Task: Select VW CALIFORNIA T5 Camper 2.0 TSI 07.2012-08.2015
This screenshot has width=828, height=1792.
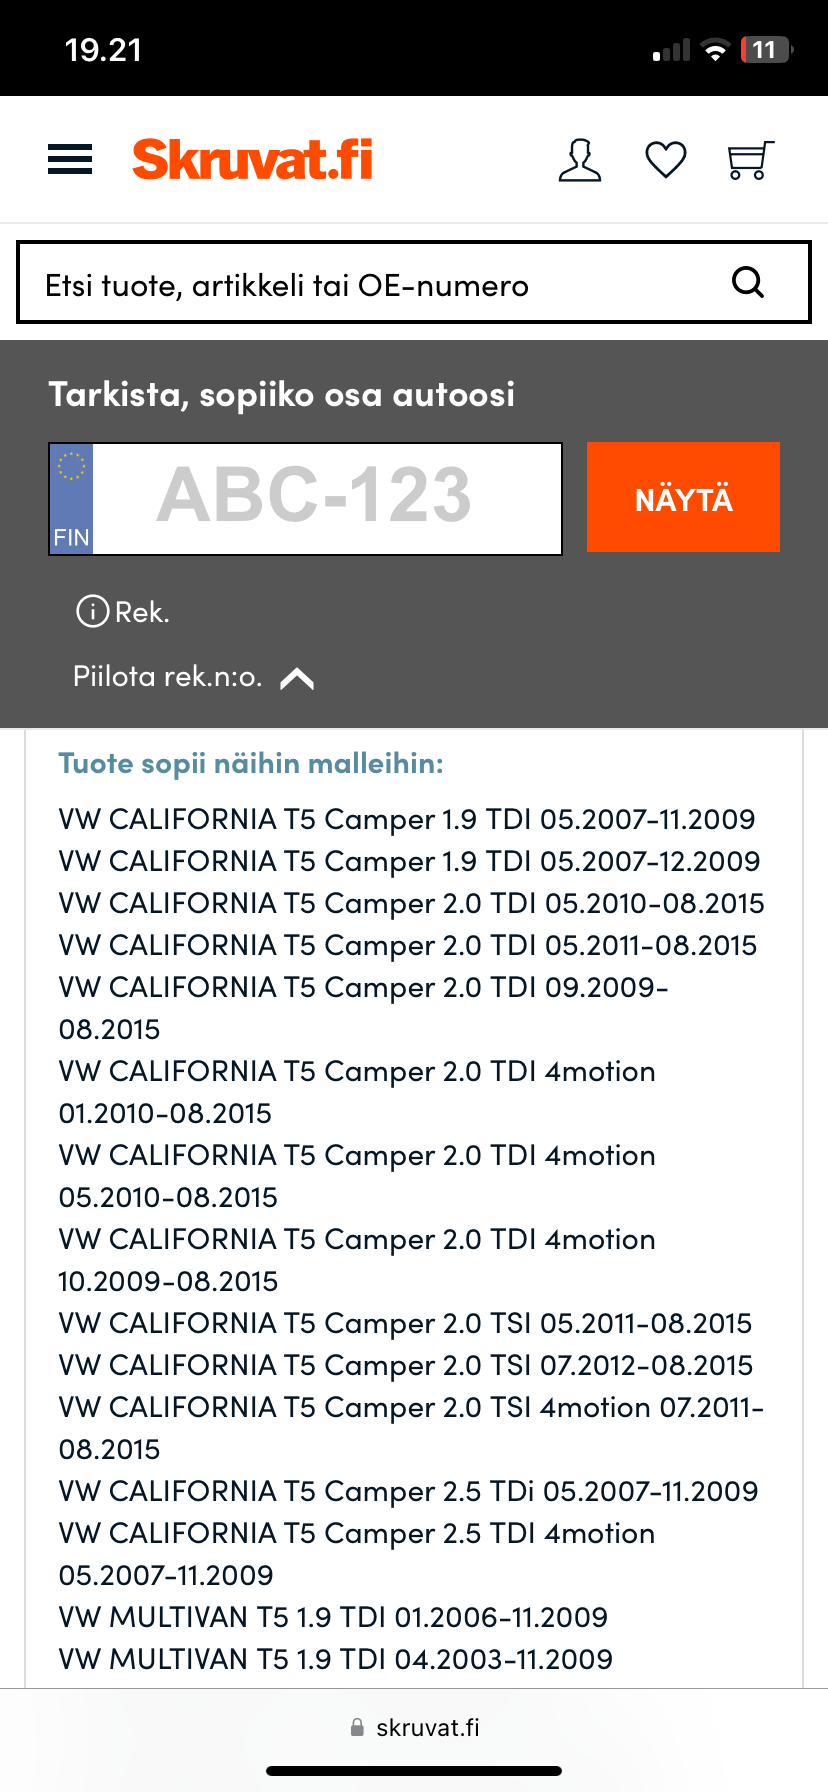Action: [x=405, y=1365]
